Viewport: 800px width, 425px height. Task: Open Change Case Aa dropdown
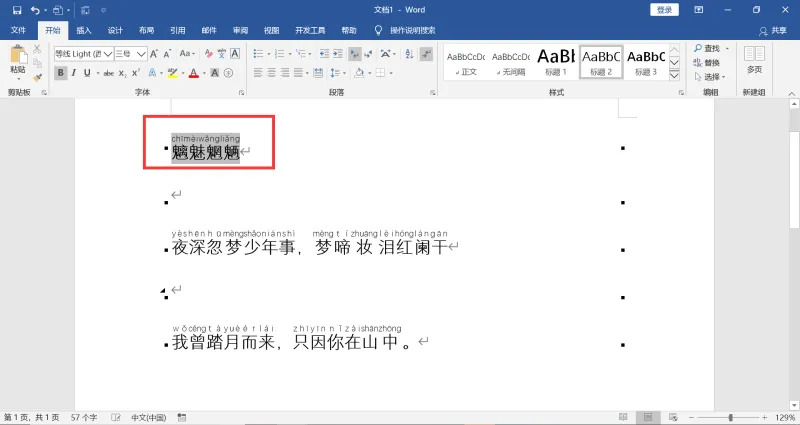pos(187,54)
